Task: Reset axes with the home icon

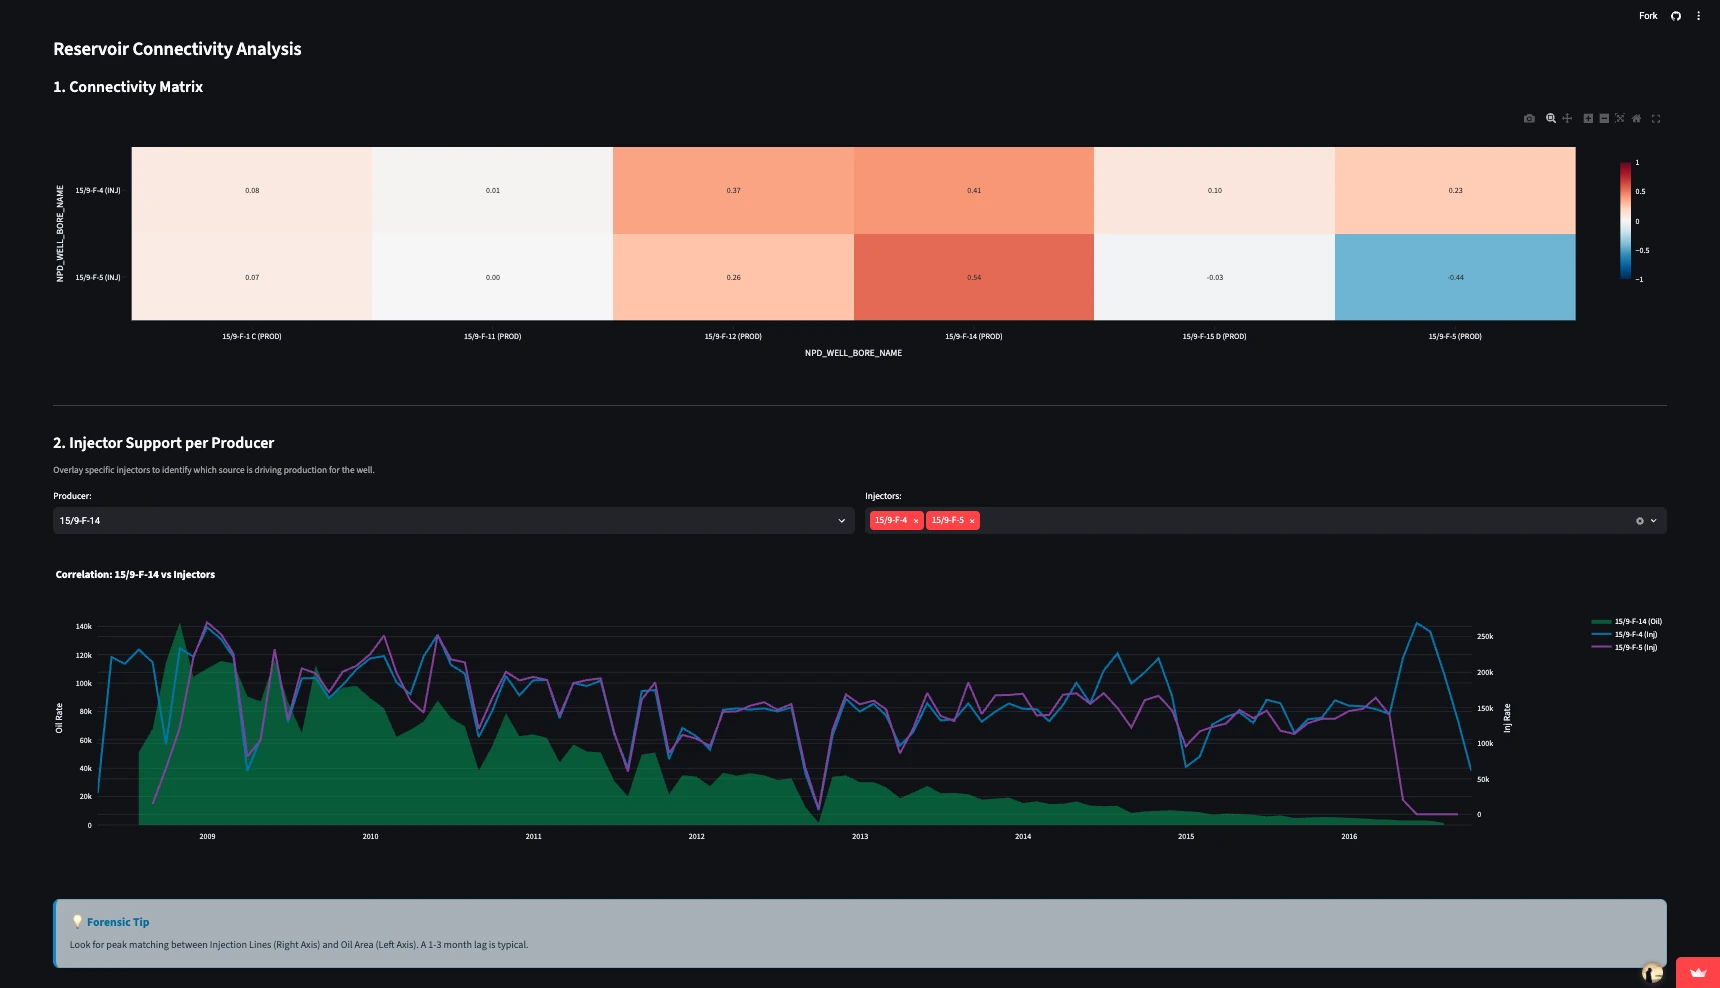Action: click(x=1636, y=118)
